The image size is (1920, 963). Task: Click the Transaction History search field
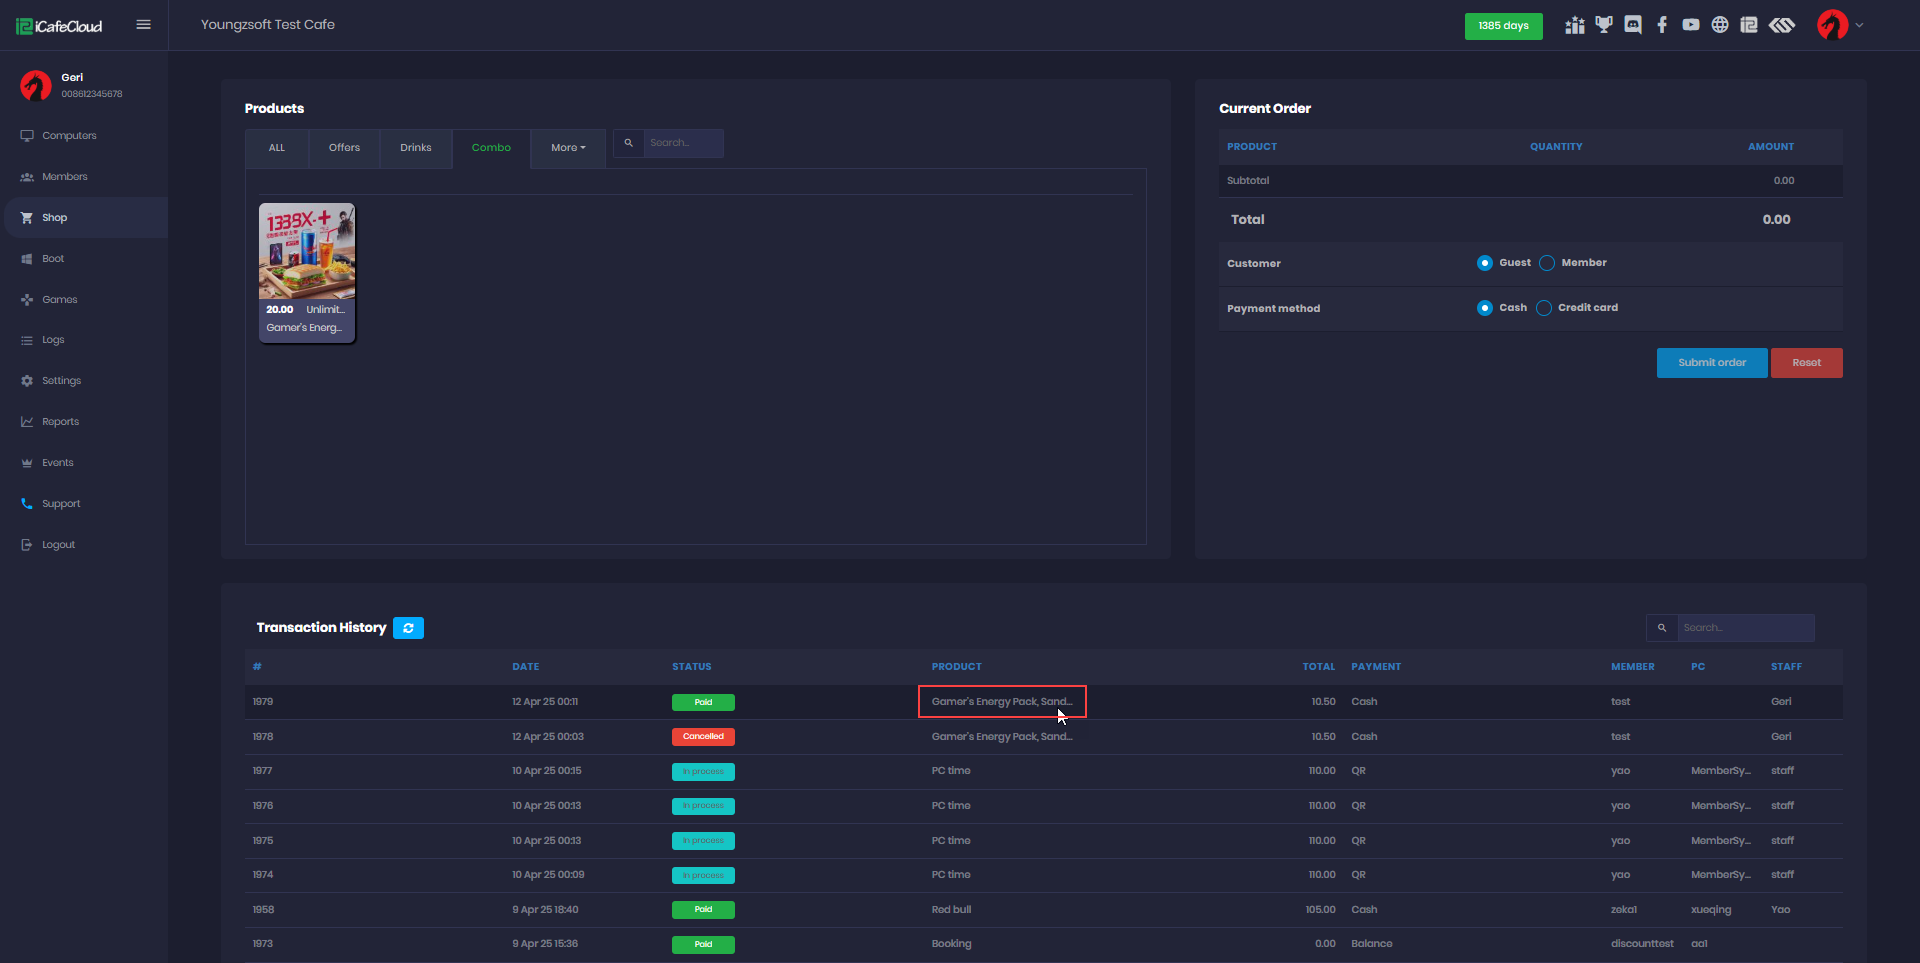(1744, 628)
